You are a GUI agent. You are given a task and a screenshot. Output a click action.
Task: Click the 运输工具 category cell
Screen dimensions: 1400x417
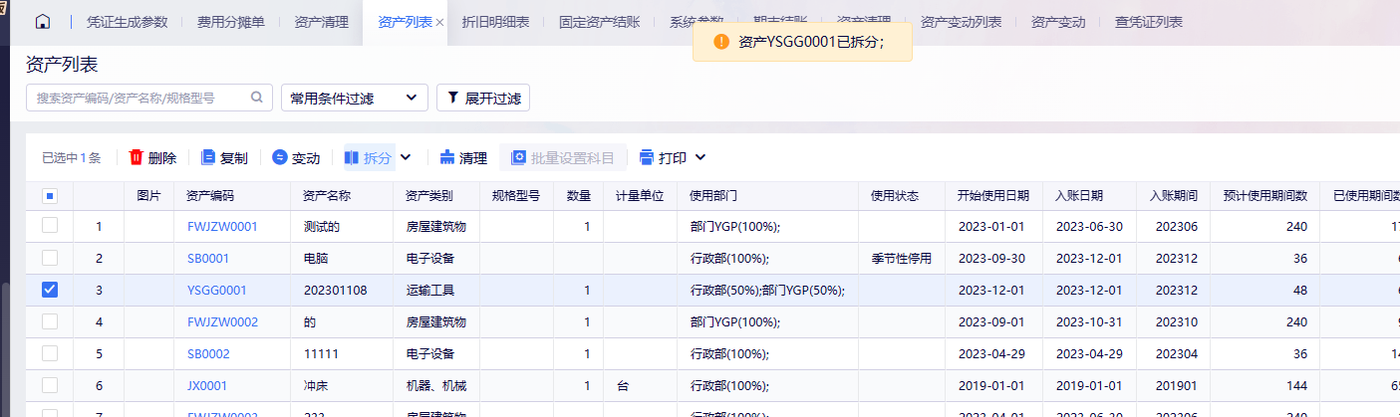(x=436, y=290)
